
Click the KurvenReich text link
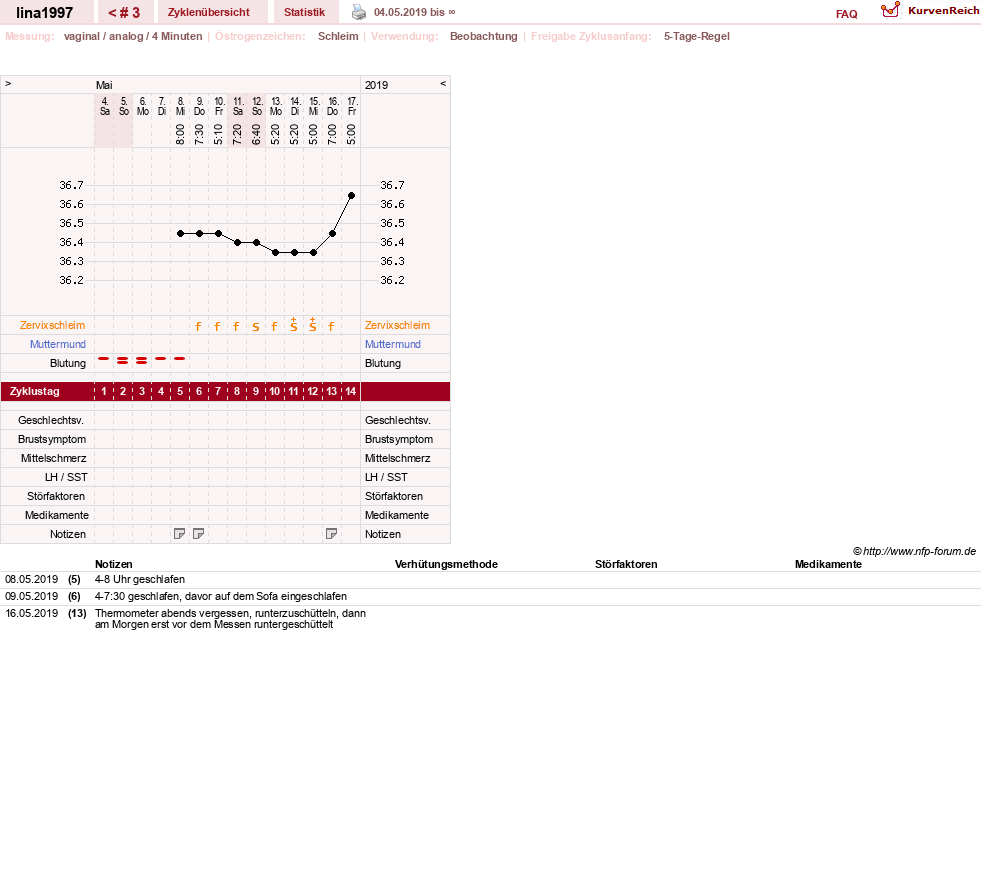943,11
